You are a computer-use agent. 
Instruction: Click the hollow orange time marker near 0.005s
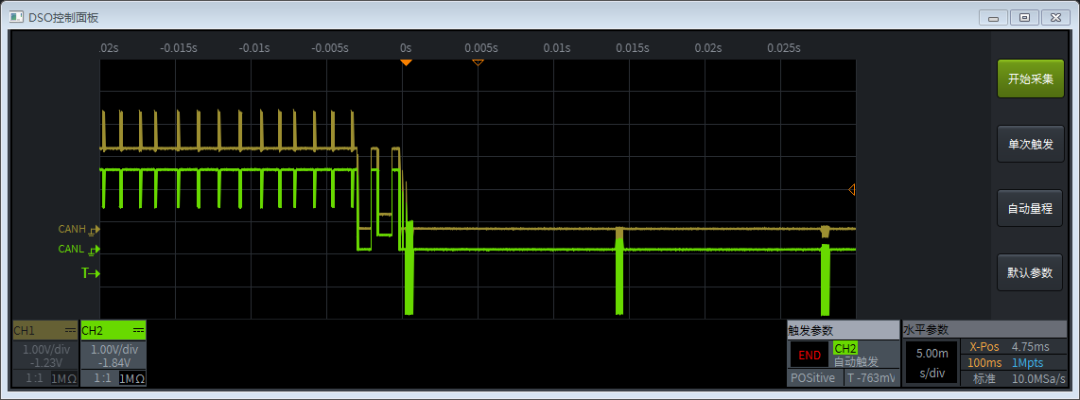pyautogui.click(x=478, y=63)
